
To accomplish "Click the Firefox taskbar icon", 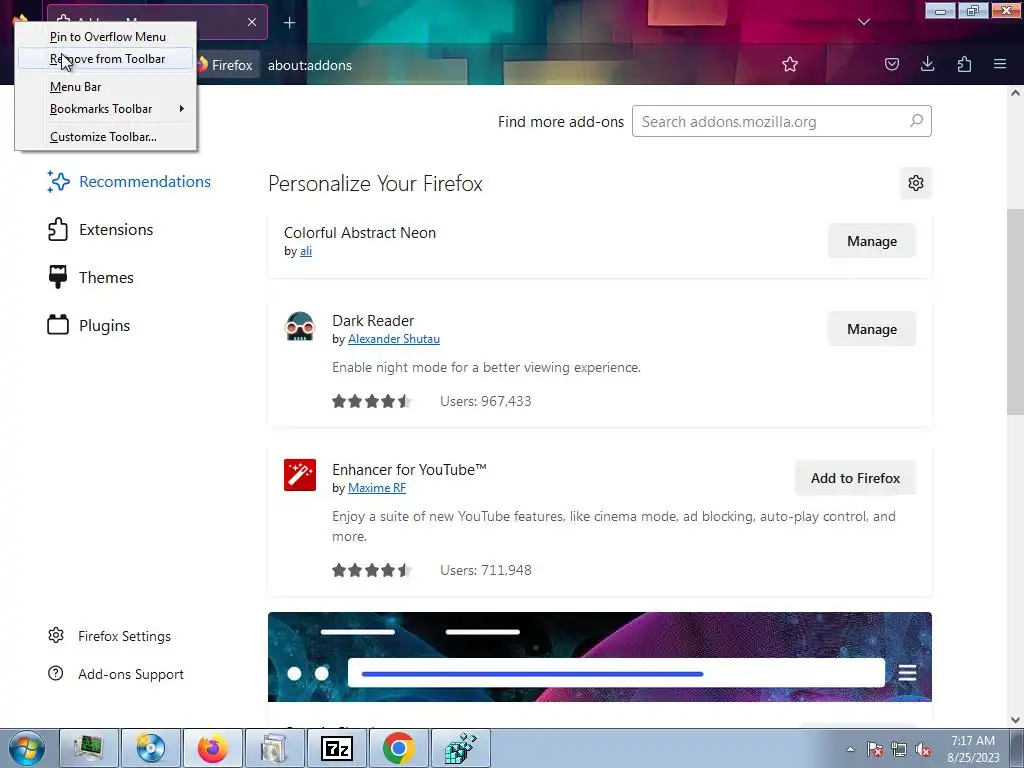I will [x=213, y=748].
